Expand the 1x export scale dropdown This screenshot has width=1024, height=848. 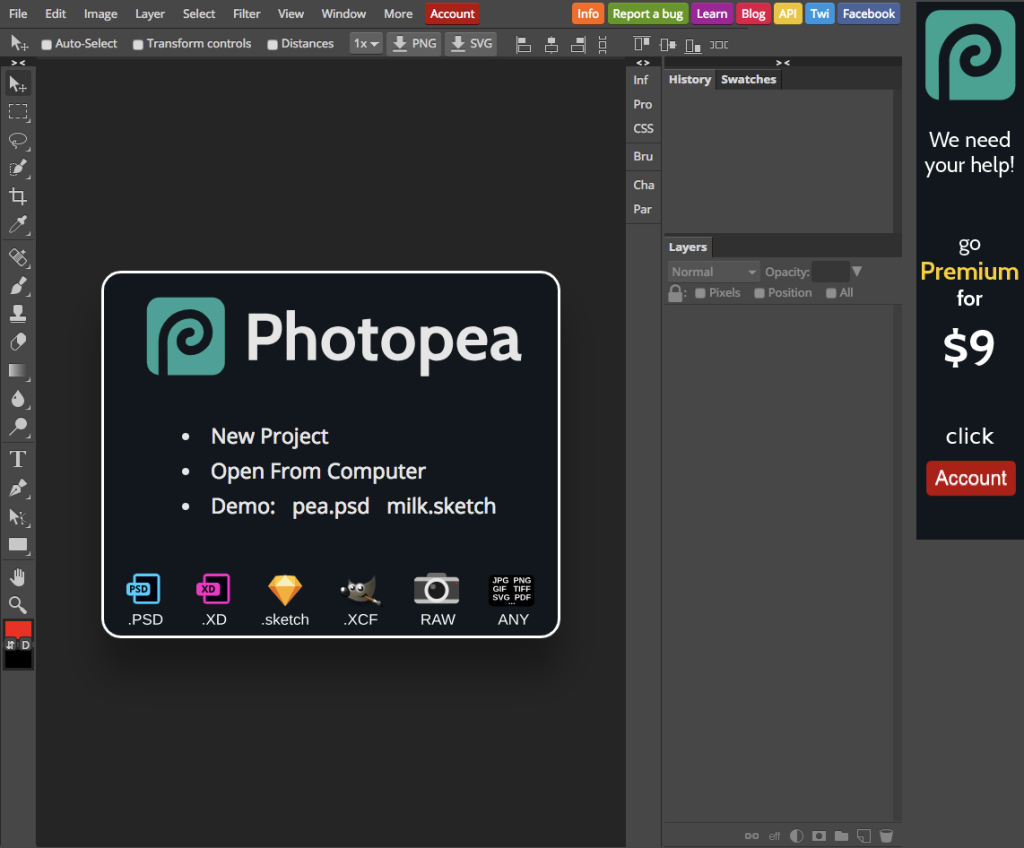click(x=366, y=44)
